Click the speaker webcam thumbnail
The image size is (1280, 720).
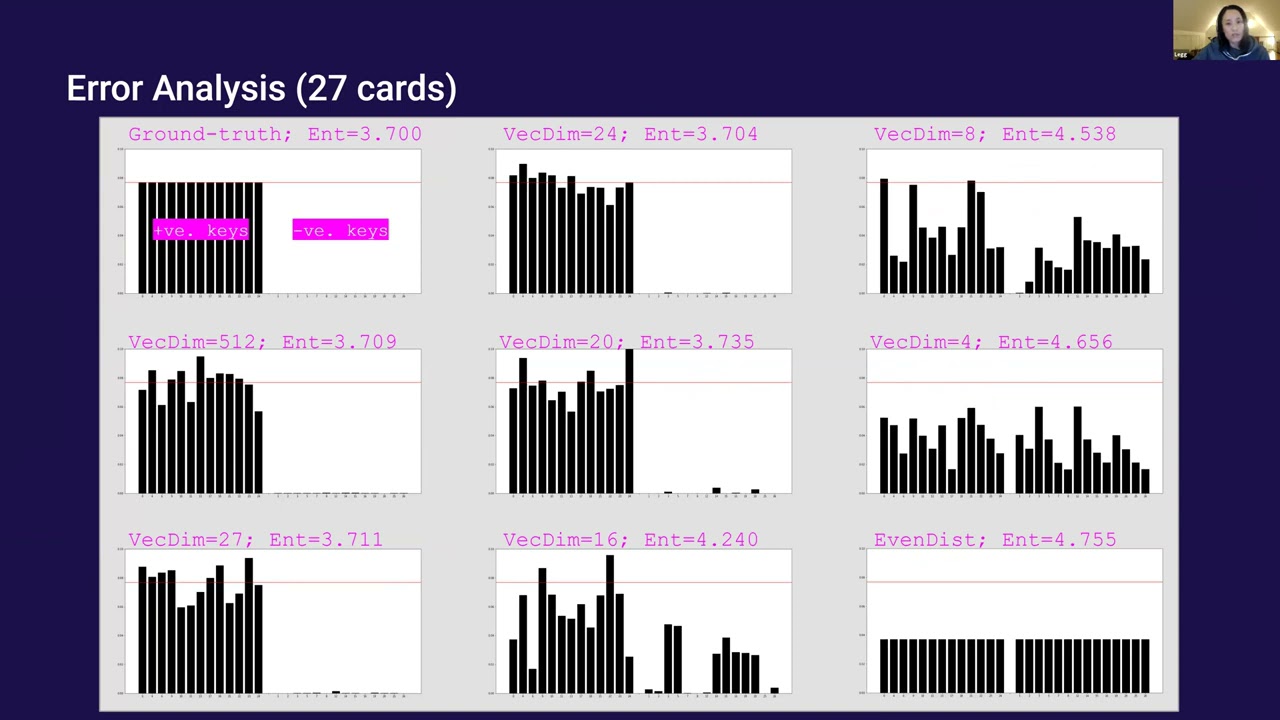pyautogui.click(x=1226, y=31)
